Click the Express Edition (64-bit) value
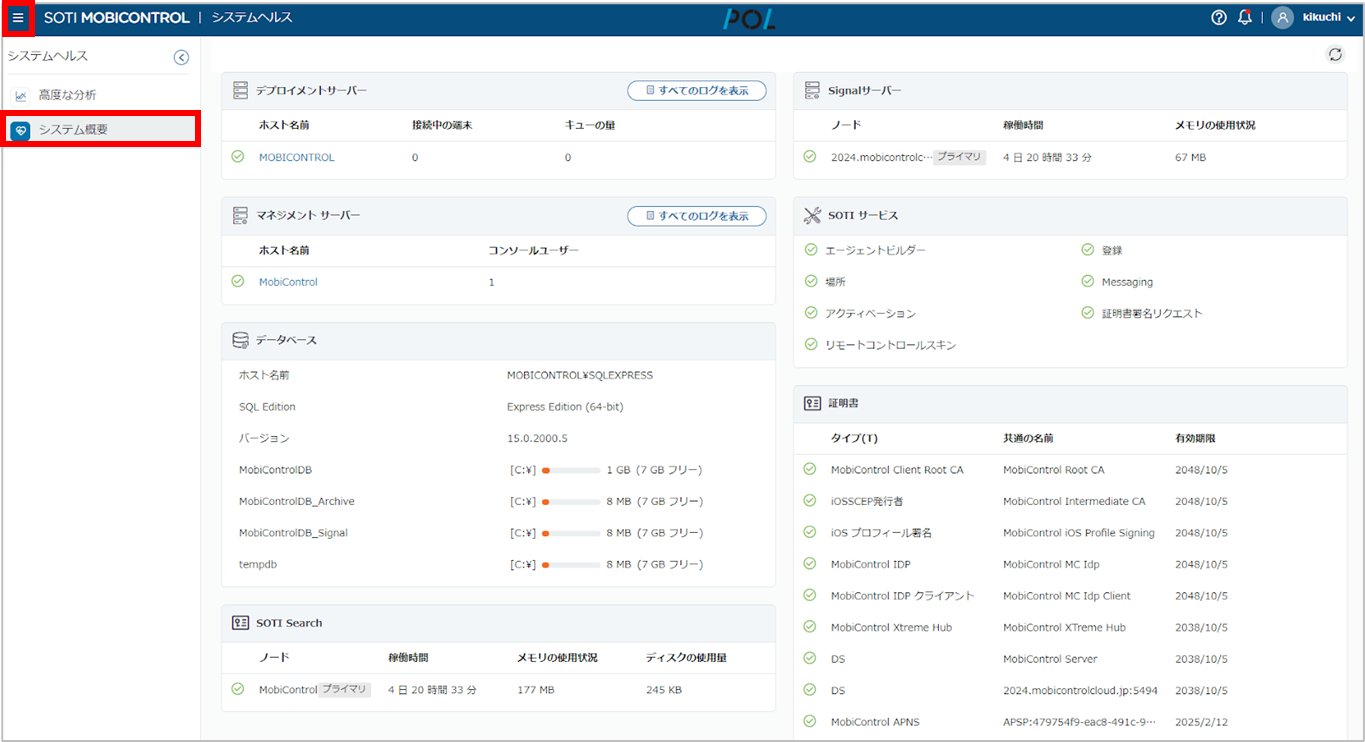 [565, 407]
